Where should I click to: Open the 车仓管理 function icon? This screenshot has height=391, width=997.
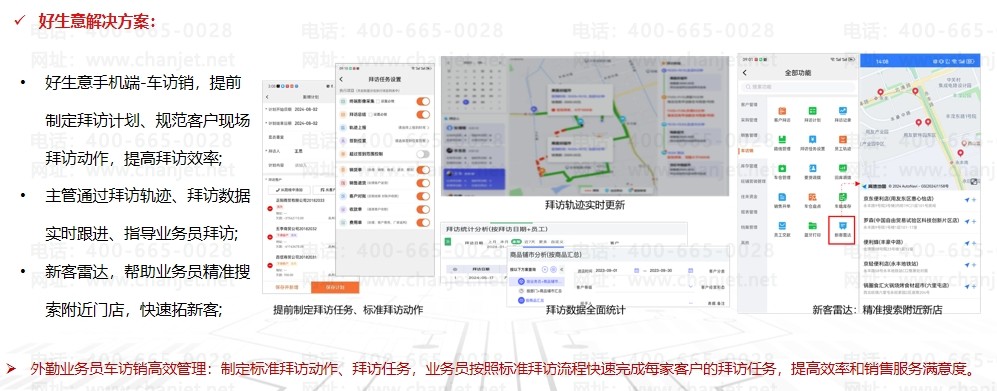782,171
